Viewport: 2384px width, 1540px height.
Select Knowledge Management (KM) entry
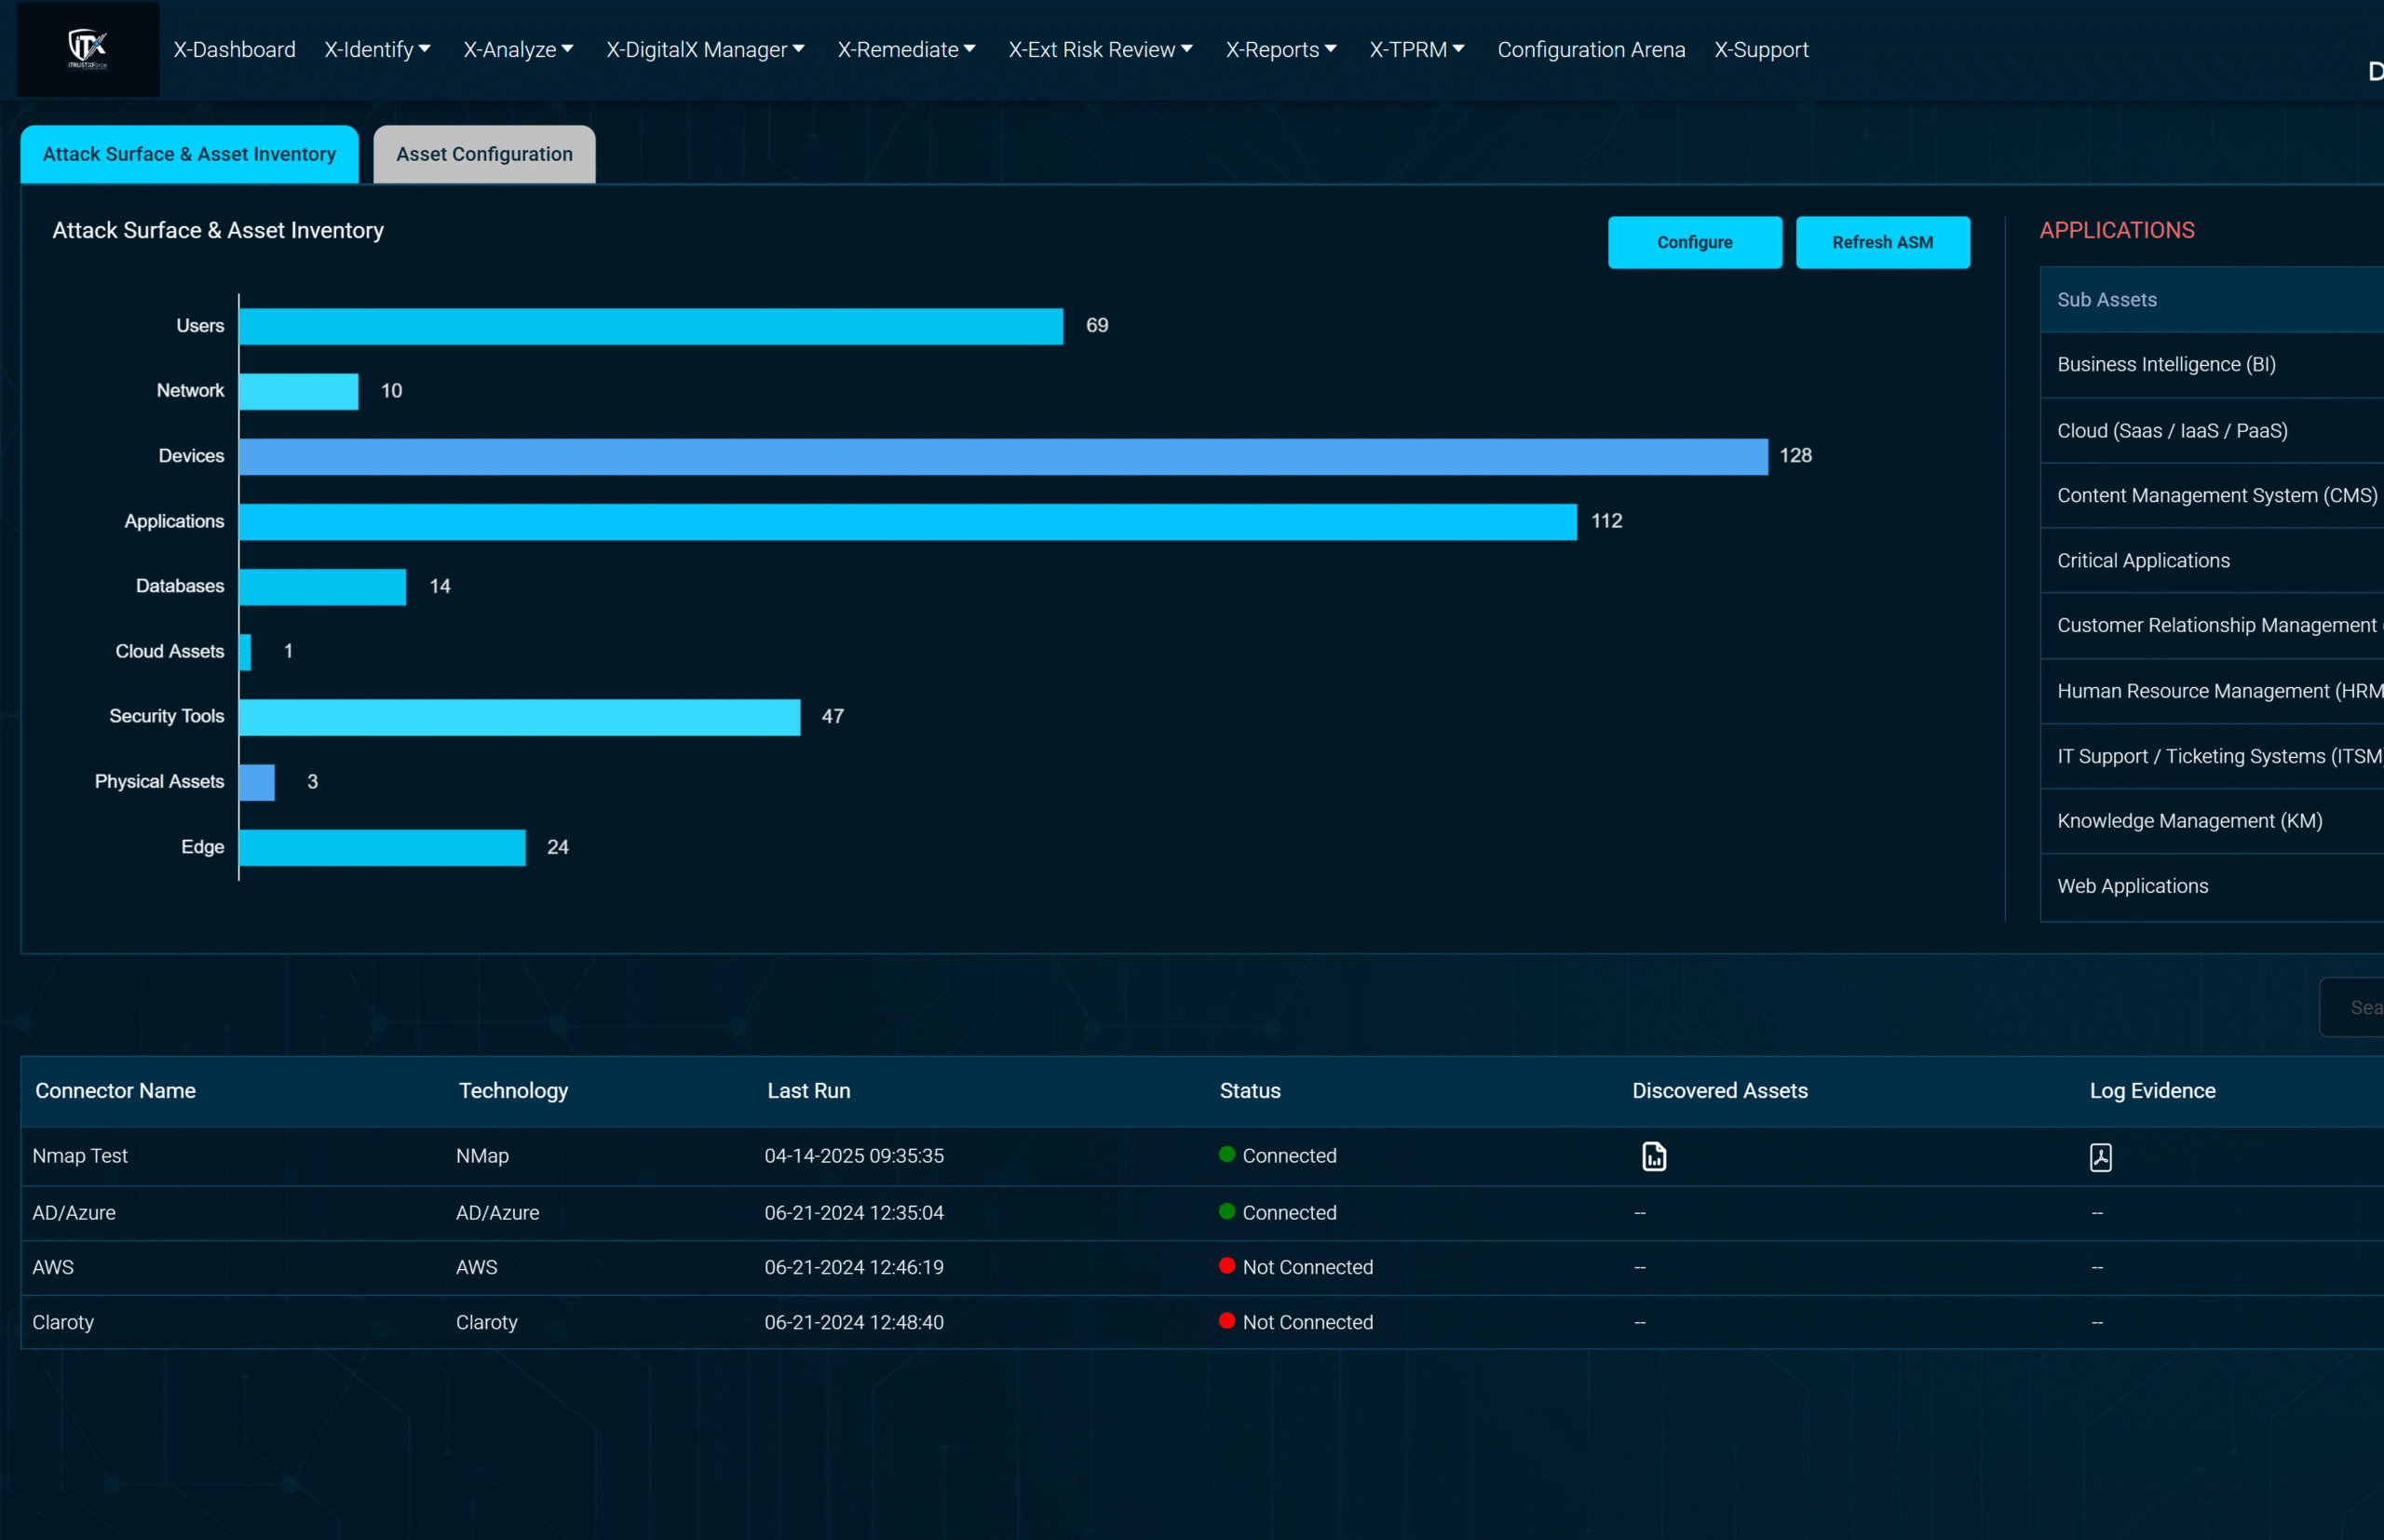click(2212, 821)
